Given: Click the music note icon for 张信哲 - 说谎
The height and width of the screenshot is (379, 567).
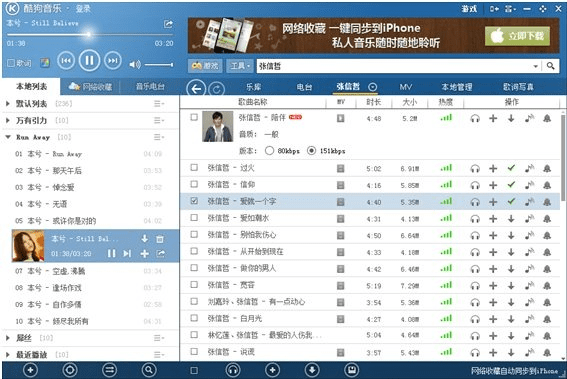Looking at the screenshot, I should [x=529, y=352].
